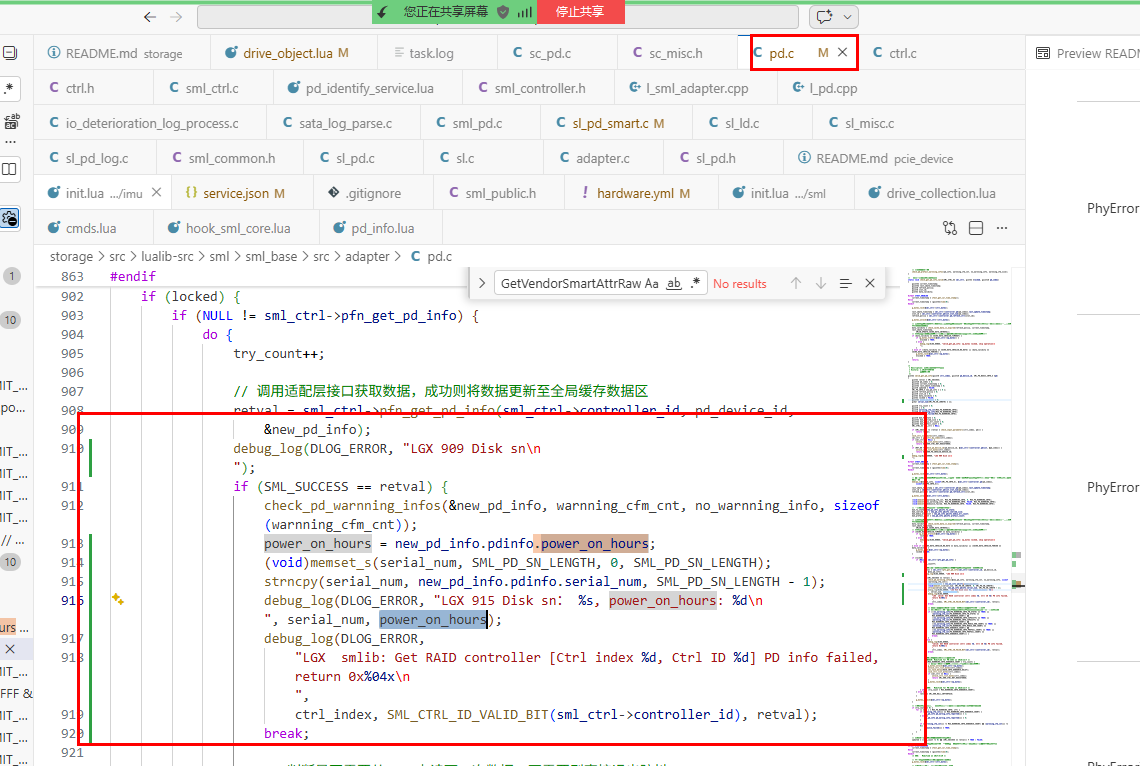Close the pd.c editor tab
This screenshot has height=766, width=1140.
843,53
